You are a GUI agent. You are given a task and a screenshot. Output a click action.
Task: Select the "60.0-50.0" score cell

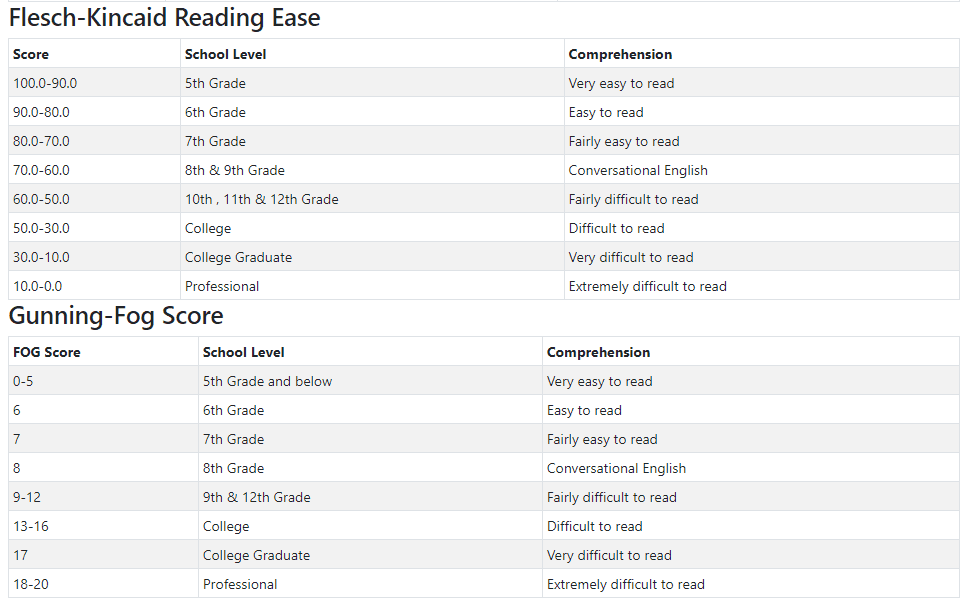[42, 199]
